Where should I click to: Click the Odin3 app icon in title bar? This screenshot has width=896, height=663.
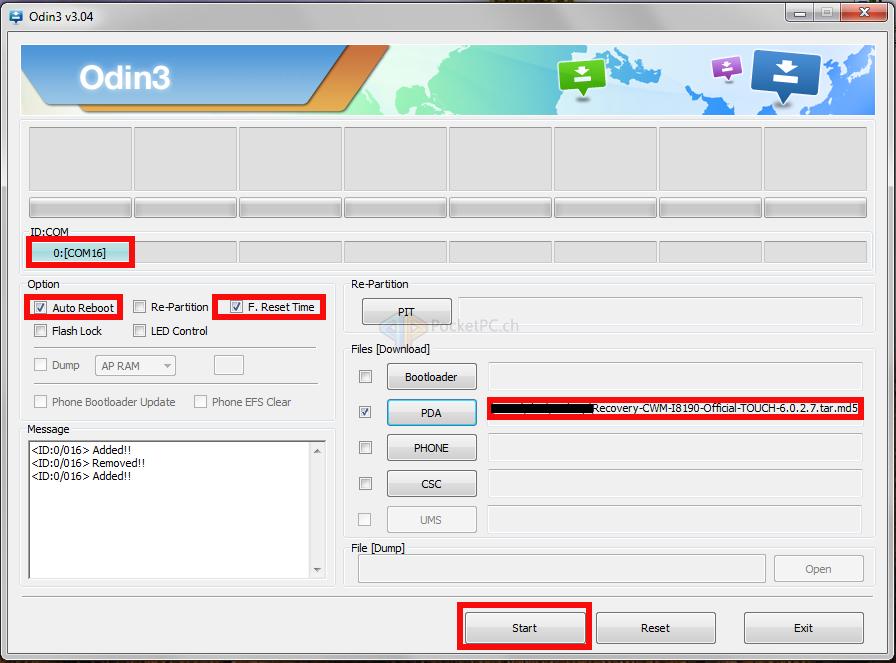(16, 17)
